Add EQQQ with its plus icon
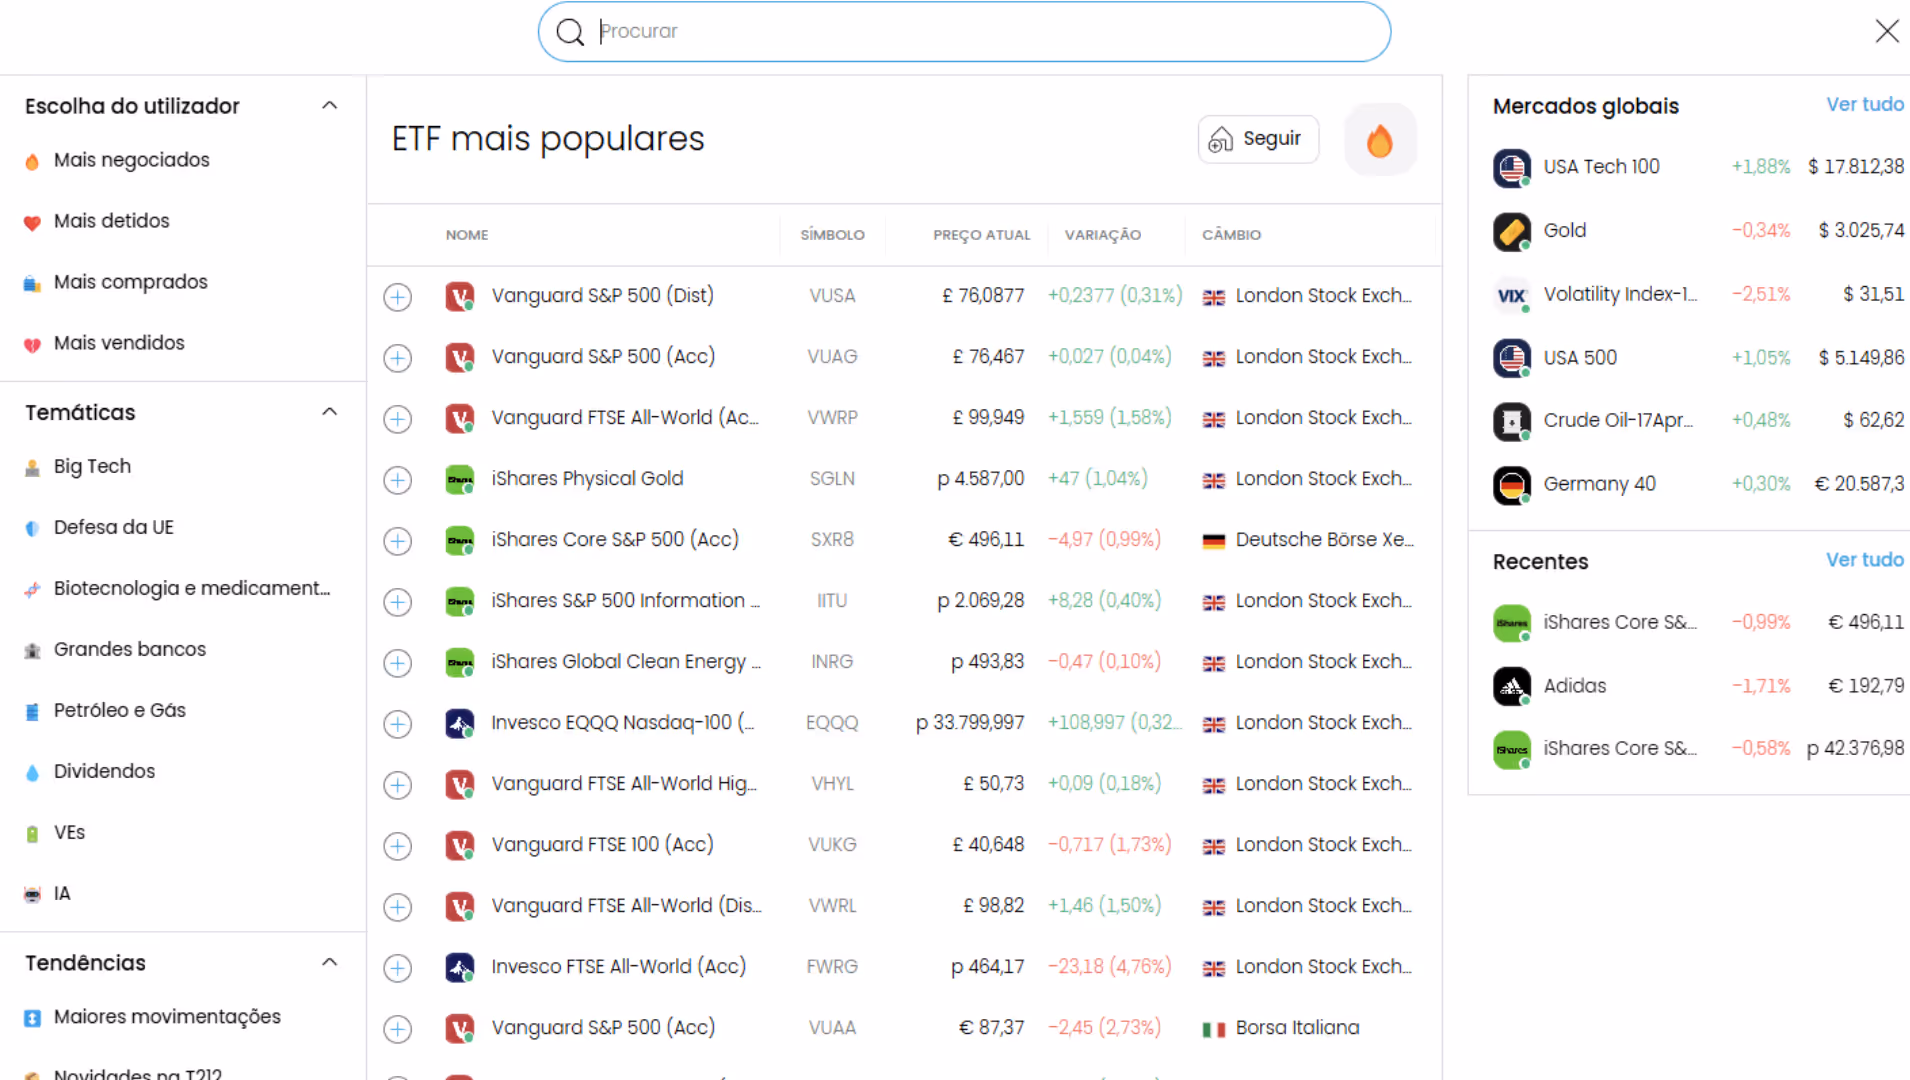This screenshot has height=1080, width=1910. tap(398, 724)
